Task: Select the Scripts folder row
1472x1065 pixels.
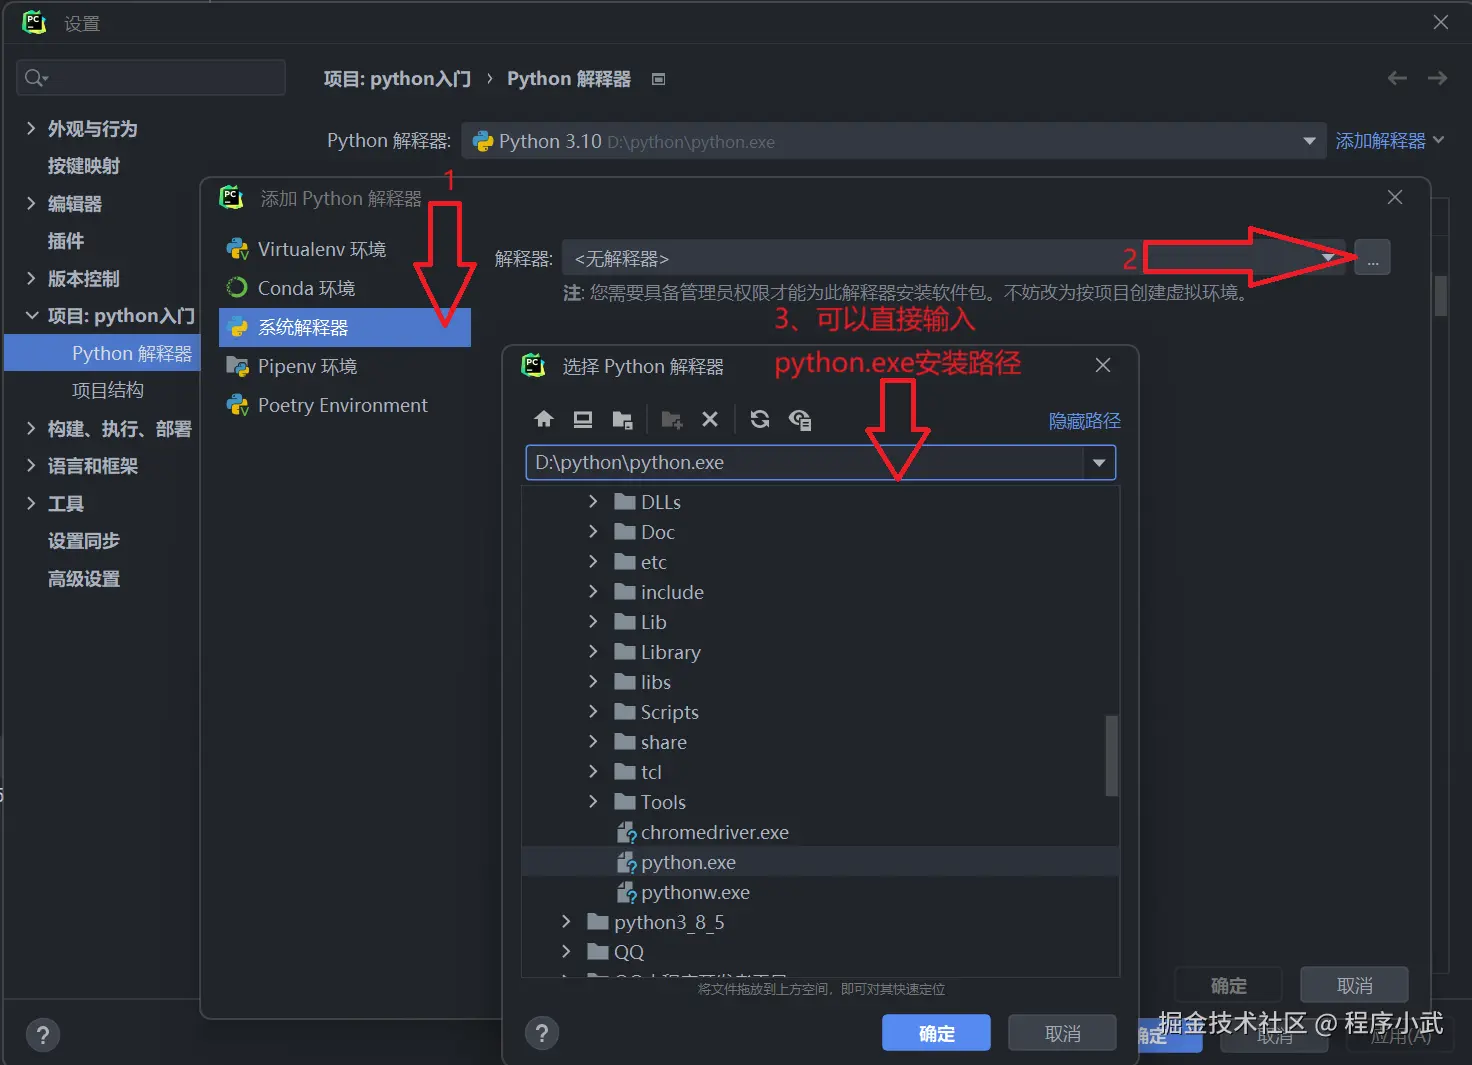Action: (x=820, y=712)
